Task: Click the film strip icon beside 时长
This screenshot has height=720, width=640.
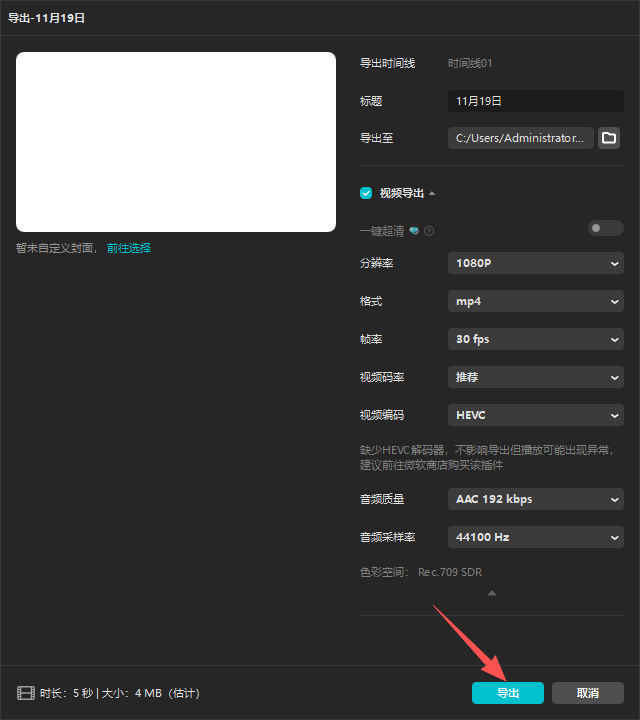Action: [25, 693]
